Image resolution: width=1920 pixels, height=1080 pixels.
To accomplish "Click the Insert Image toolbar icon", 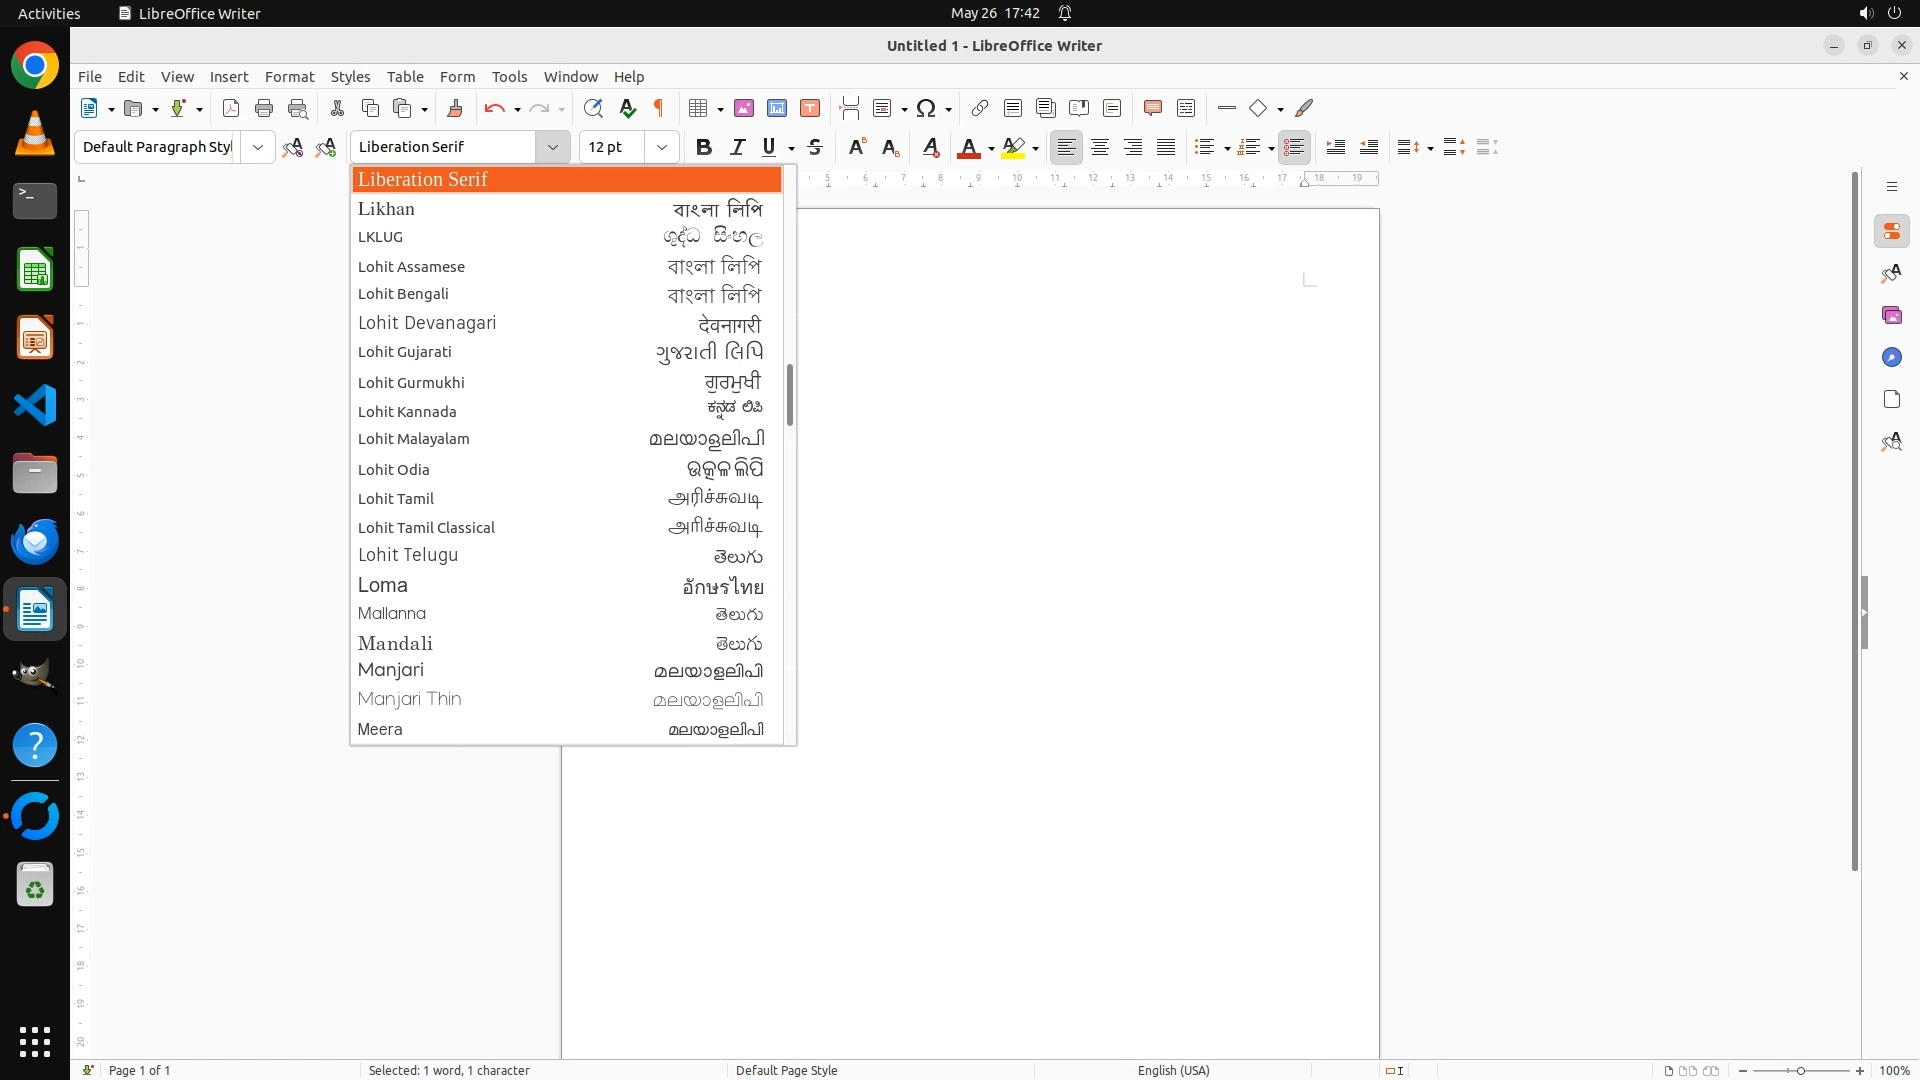I will (743, 108).
